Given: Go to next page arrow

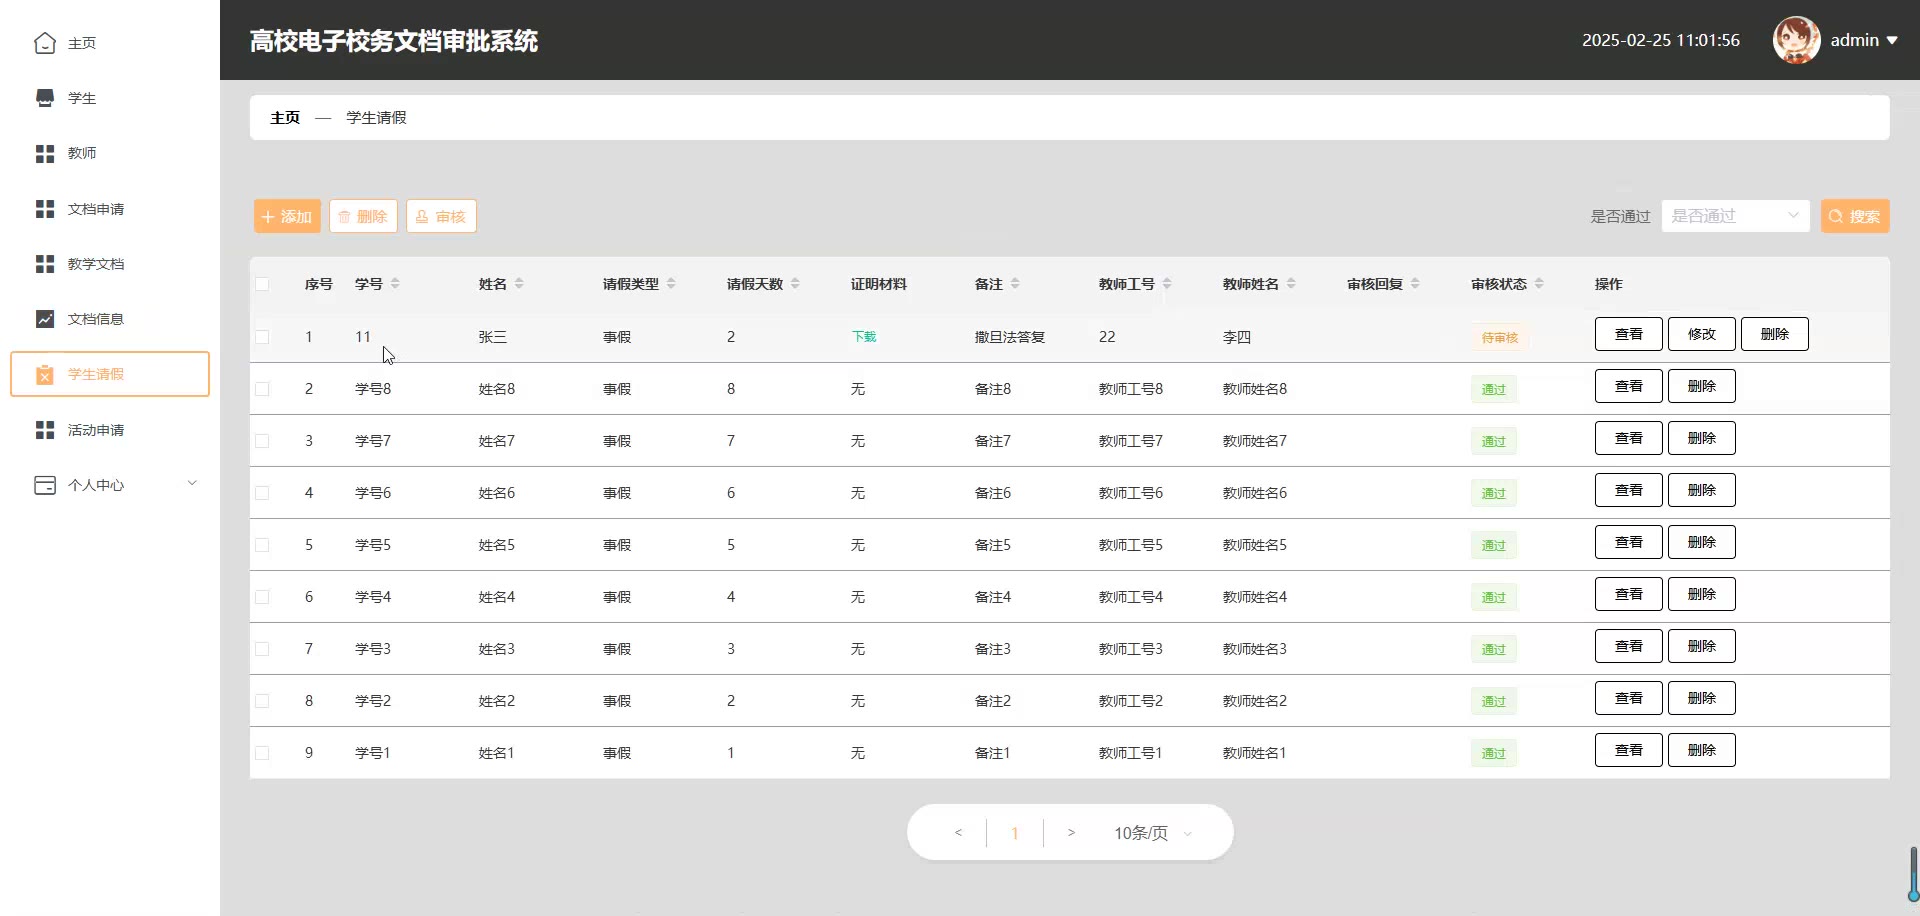Looking at the screenshot, I should (x=1071, y=833).
